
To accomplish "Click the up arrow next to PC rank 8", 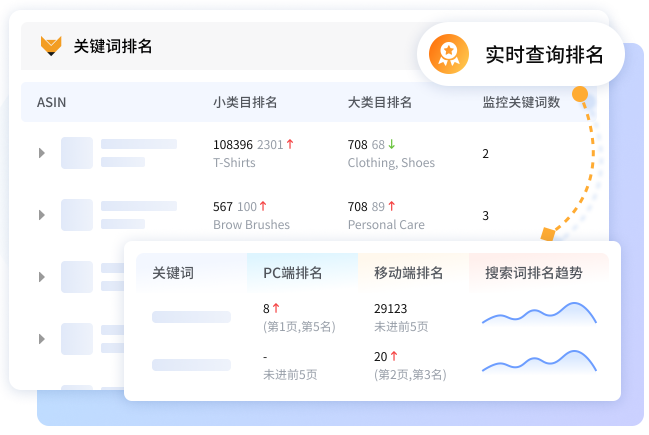I will click(x=276, y=309).
